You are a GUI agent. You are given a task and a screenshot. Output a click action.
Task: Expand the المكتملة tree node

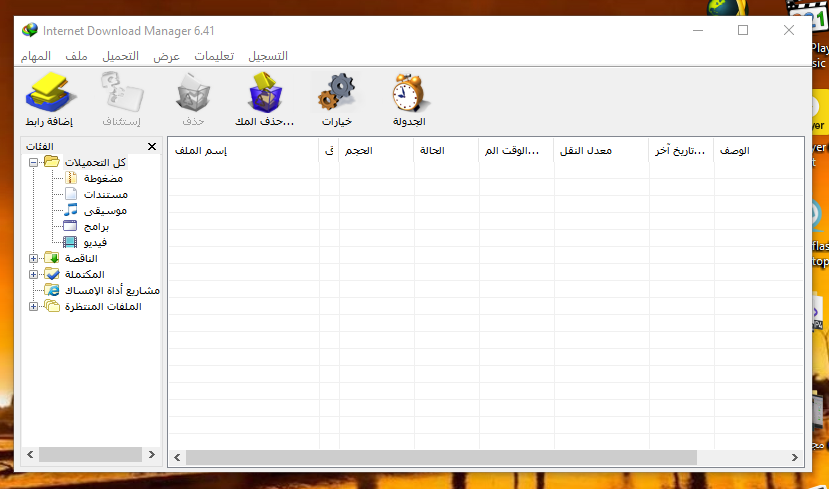(x=33, y=274)
